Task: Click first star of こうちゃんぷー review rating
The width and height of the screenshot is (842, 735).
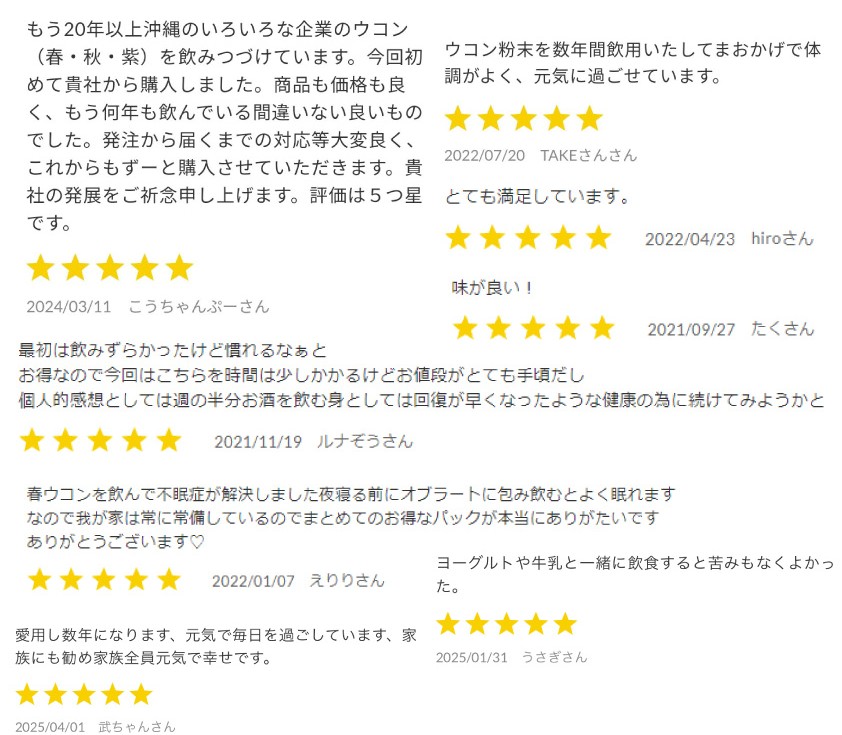Action: tap(41, 268)
